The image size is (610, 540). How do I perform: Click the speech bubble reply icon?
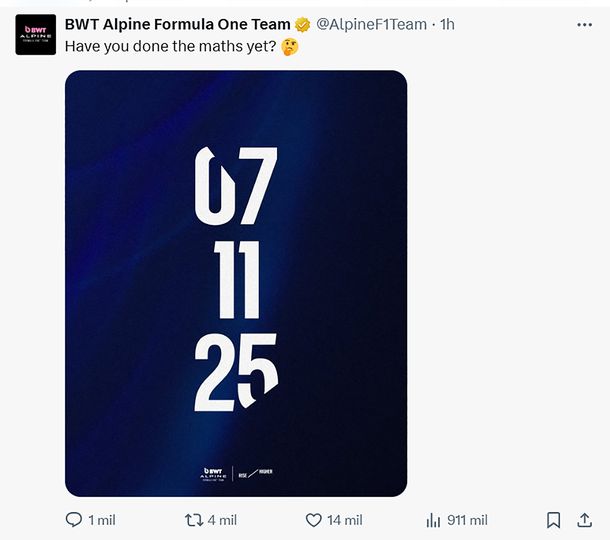point(73,520)
